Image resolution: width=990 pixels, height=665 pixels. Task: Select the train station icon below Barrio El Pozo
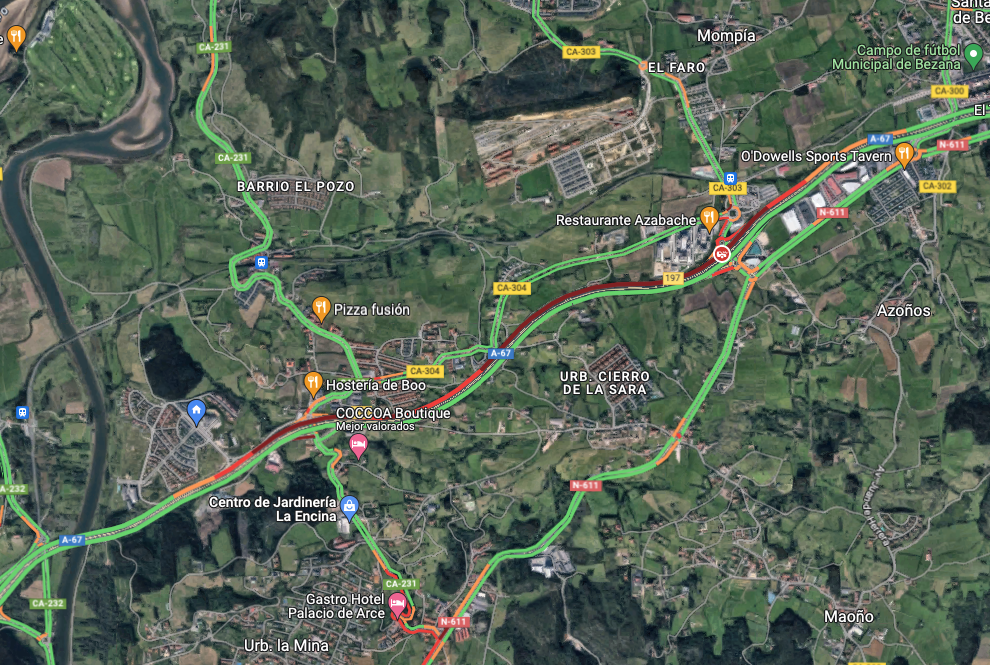(261, 262)
